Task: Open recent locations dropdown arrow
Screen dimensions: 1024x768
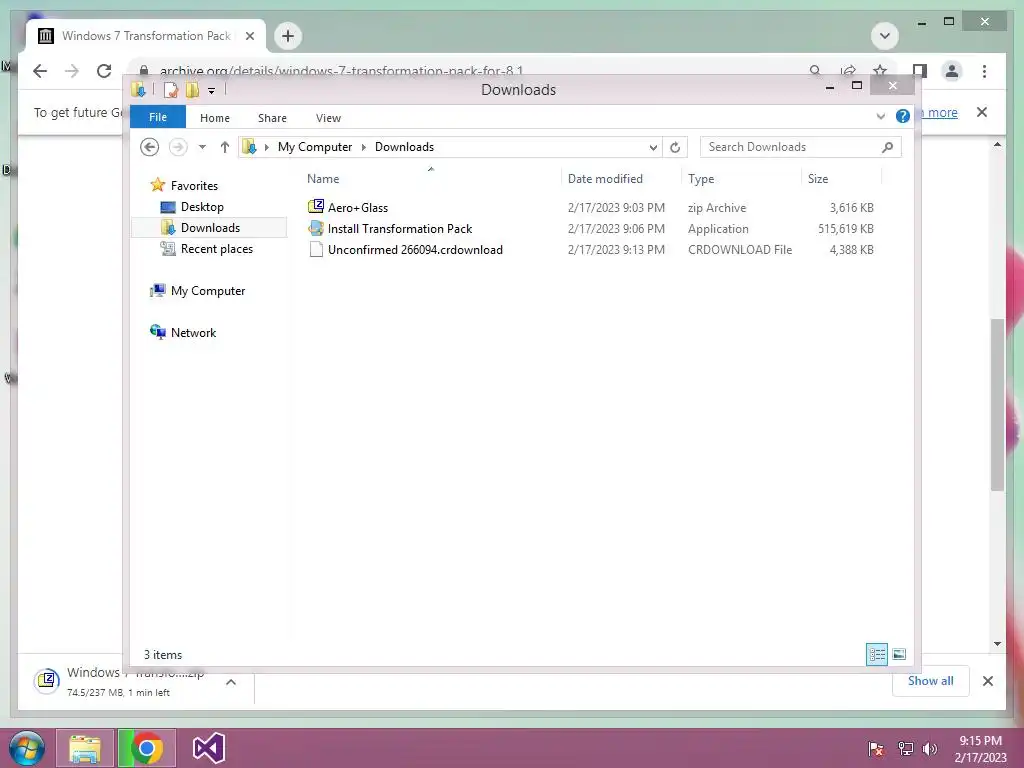Action: 202,147
